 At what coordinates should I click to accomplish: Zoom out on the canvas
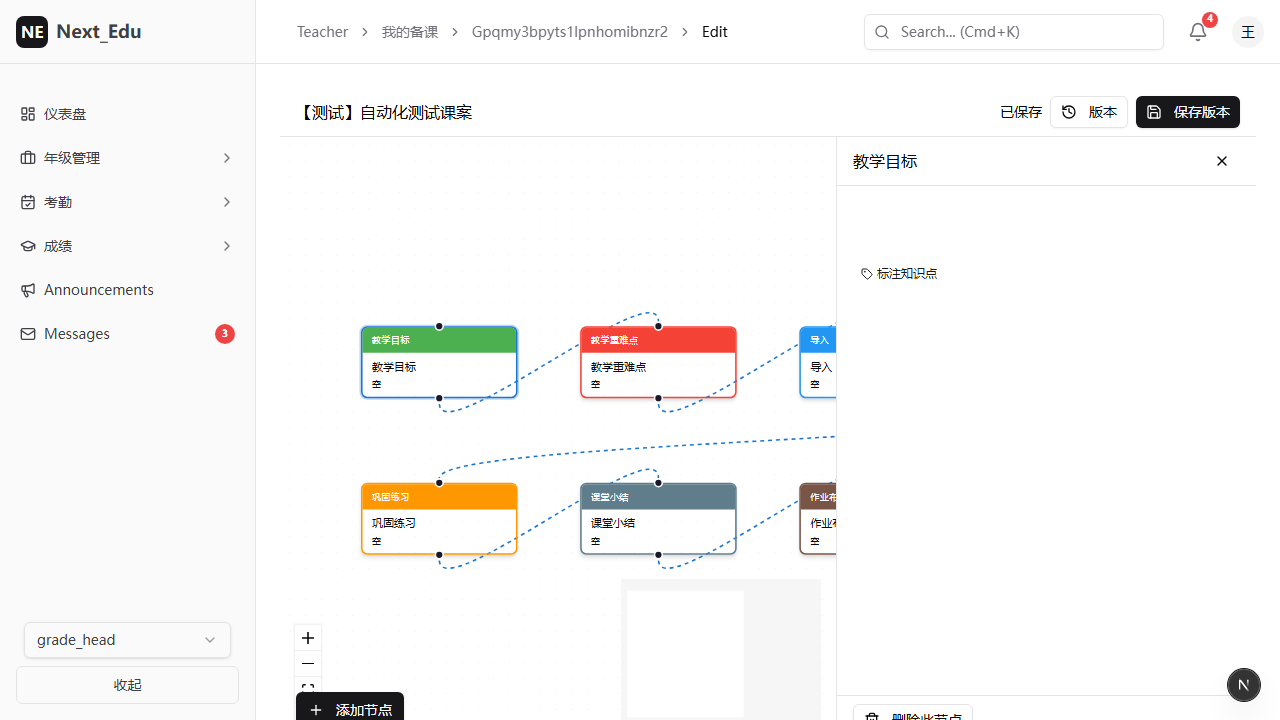coord(308,664)
